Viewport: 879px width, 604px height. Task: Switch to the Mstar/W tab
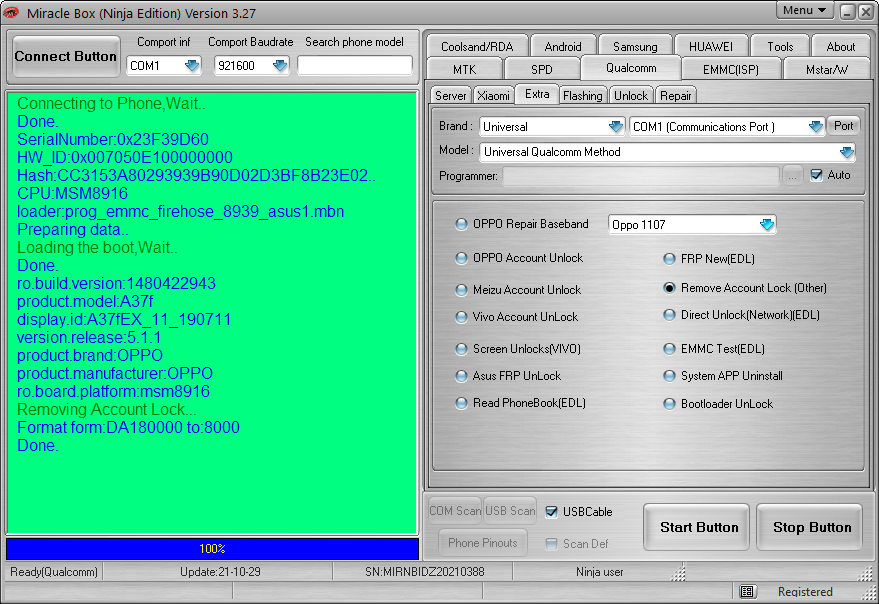[x=826, y=70]
